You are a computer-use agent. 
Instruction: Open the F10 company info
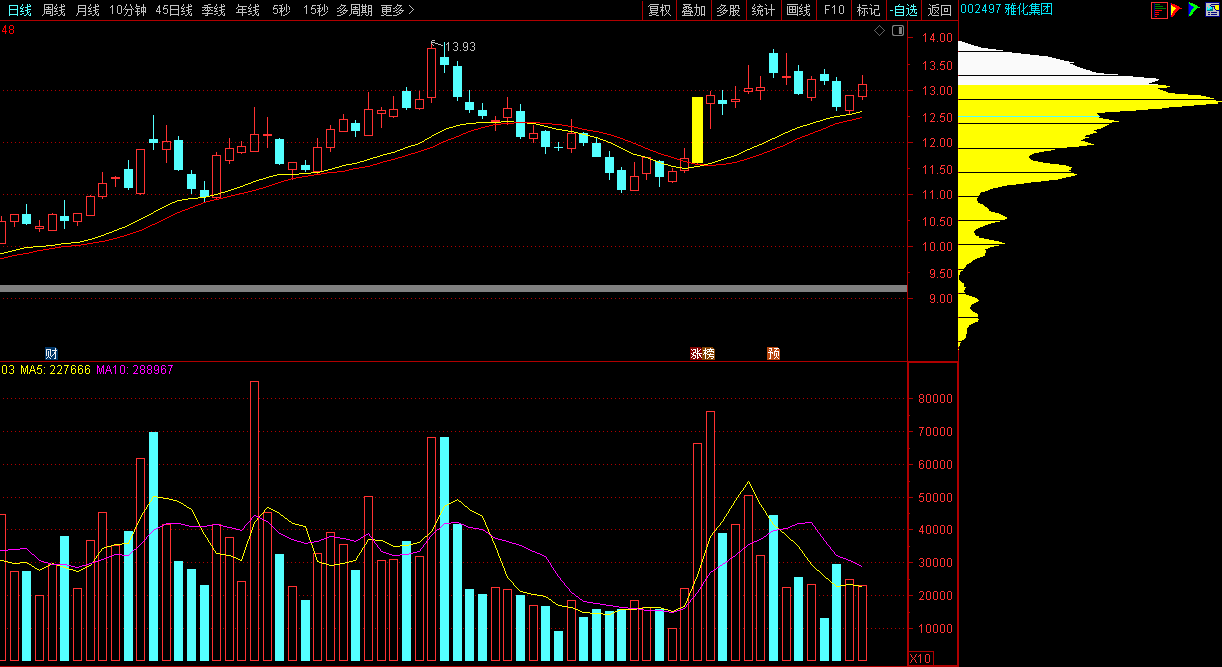[x=834, y=10]
